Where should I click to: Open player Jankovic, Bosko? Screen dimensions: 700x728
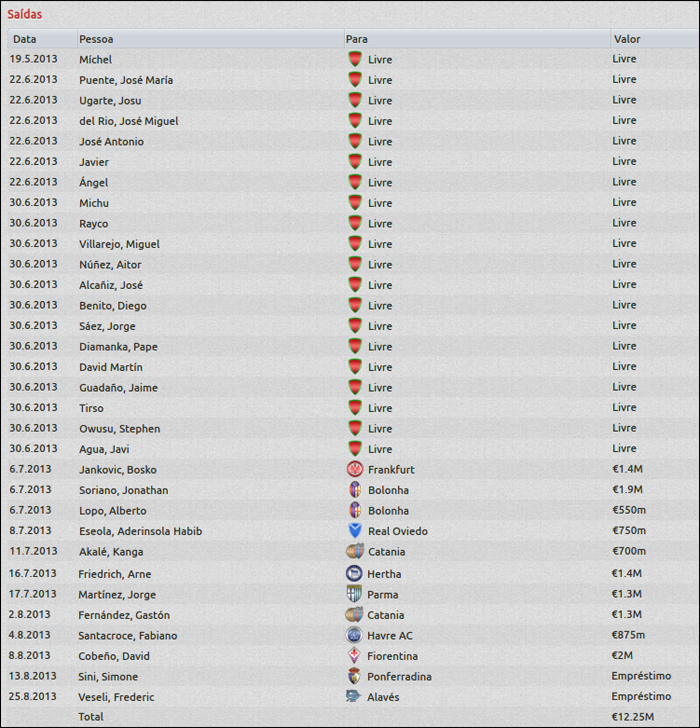118,470
